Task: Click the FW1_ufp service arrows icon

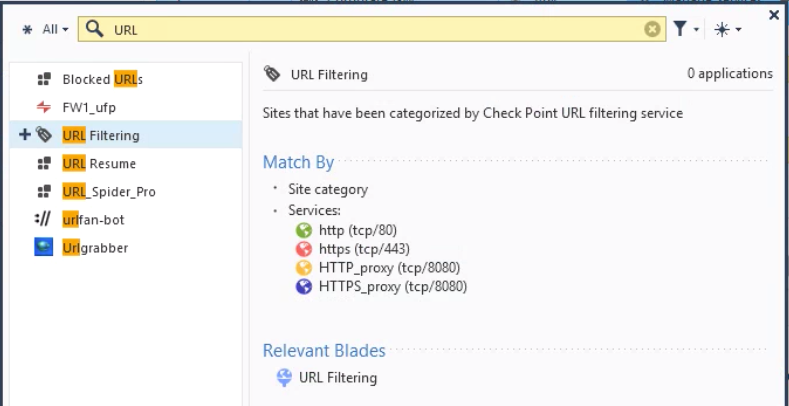Action: point(44,107)
